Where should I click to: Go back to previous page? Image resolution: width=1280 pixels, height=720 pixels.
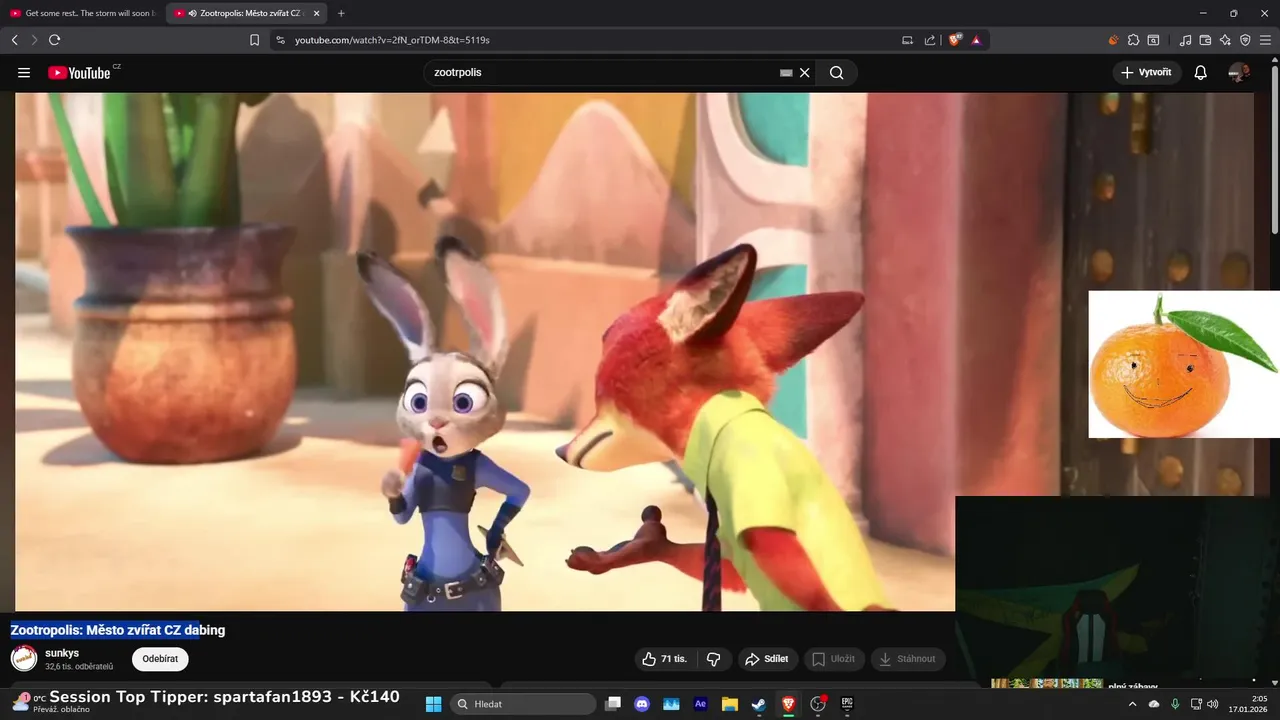14,40
